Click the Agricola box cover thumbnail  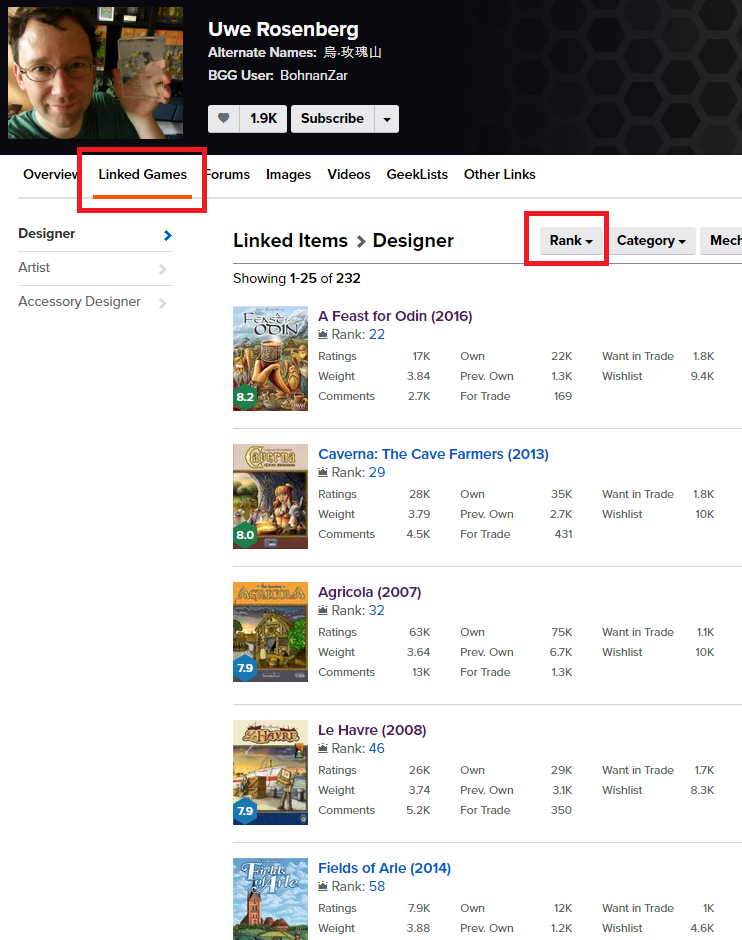pos(270,632)
